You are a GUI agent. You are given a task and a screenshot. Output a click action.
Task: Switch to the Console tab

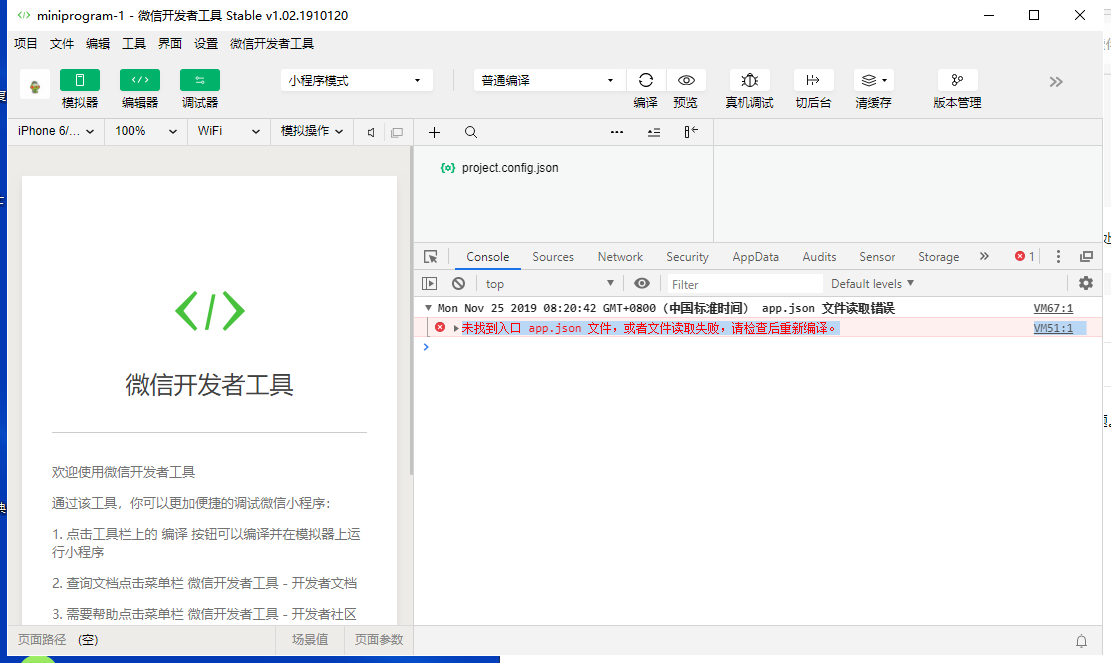pyautogui.click(x=487, y=257)
